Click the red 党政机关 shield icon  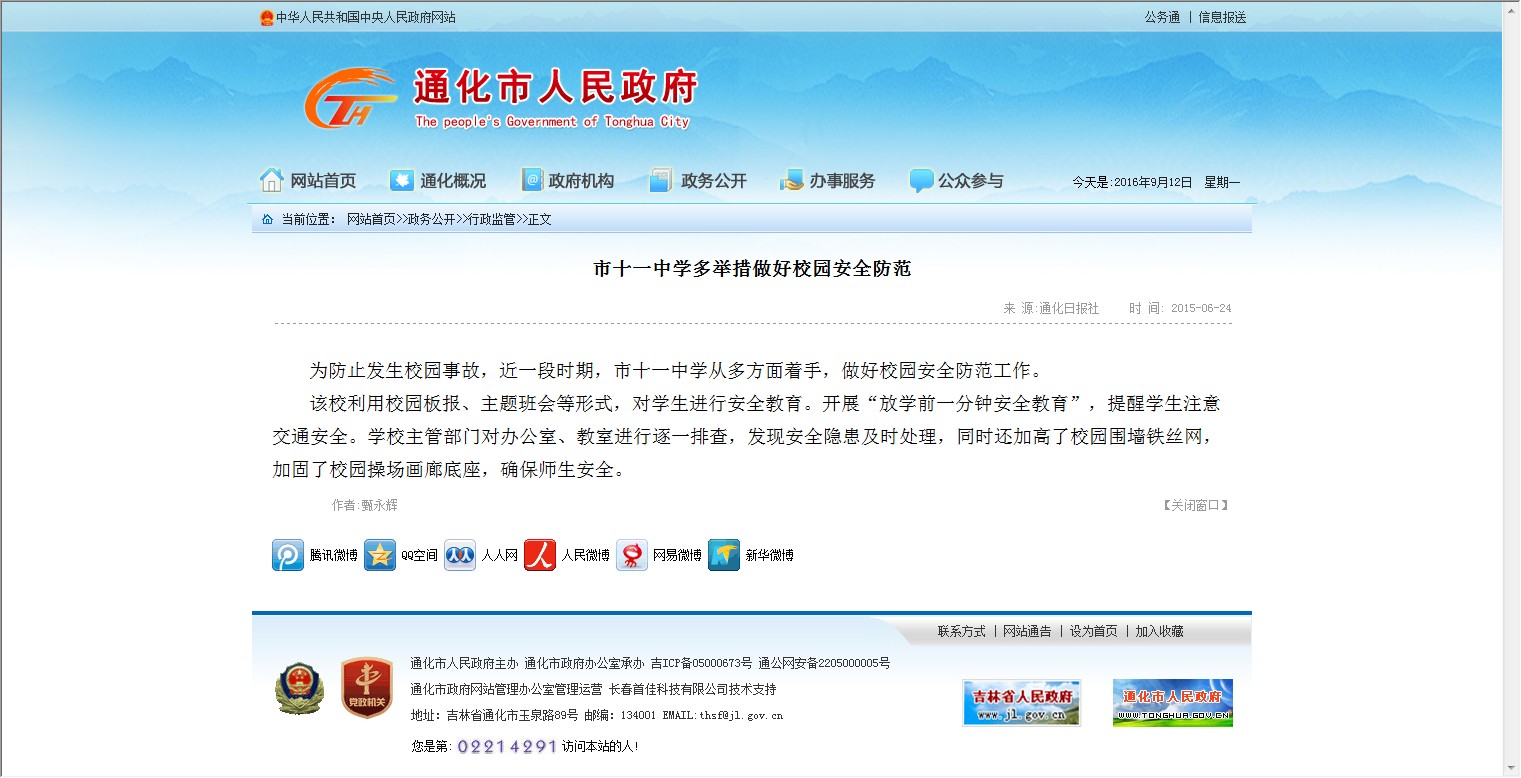coord(365,688)
